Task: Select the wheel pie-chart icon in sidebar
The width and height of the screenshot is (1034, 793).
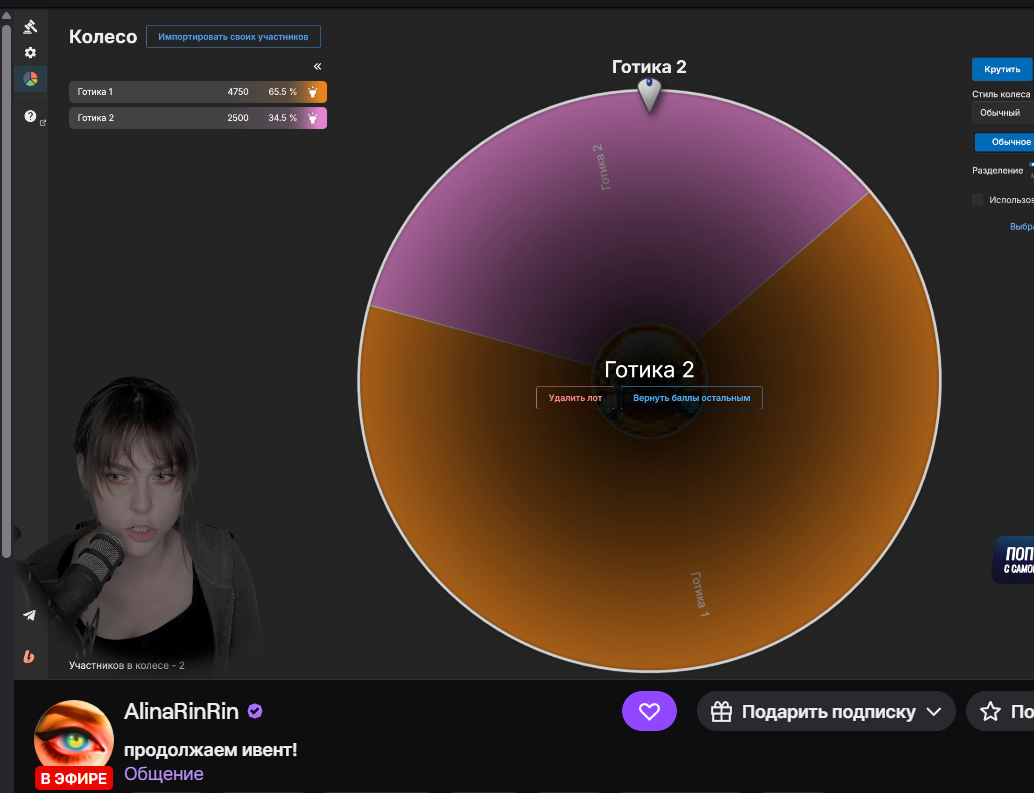Action: (x=30, y=79)
